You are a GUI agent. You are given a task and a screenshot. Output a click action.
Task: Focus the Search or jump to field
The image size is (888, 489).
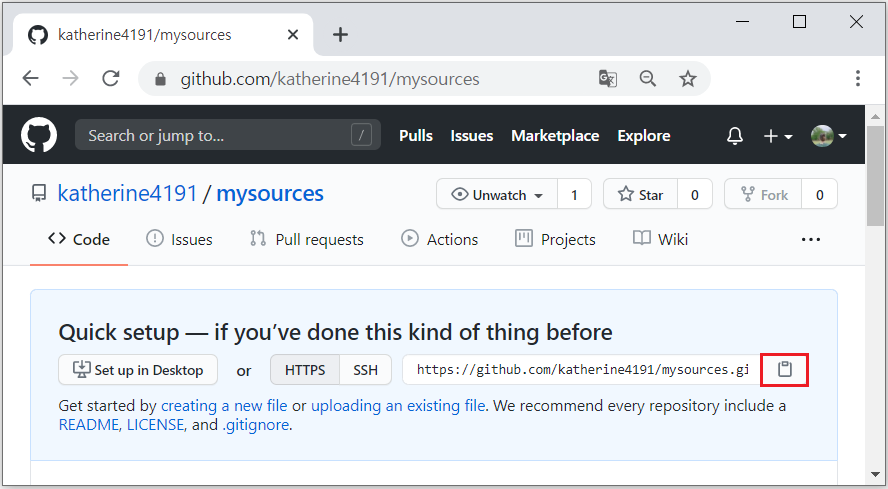click(x=228, y=135)
